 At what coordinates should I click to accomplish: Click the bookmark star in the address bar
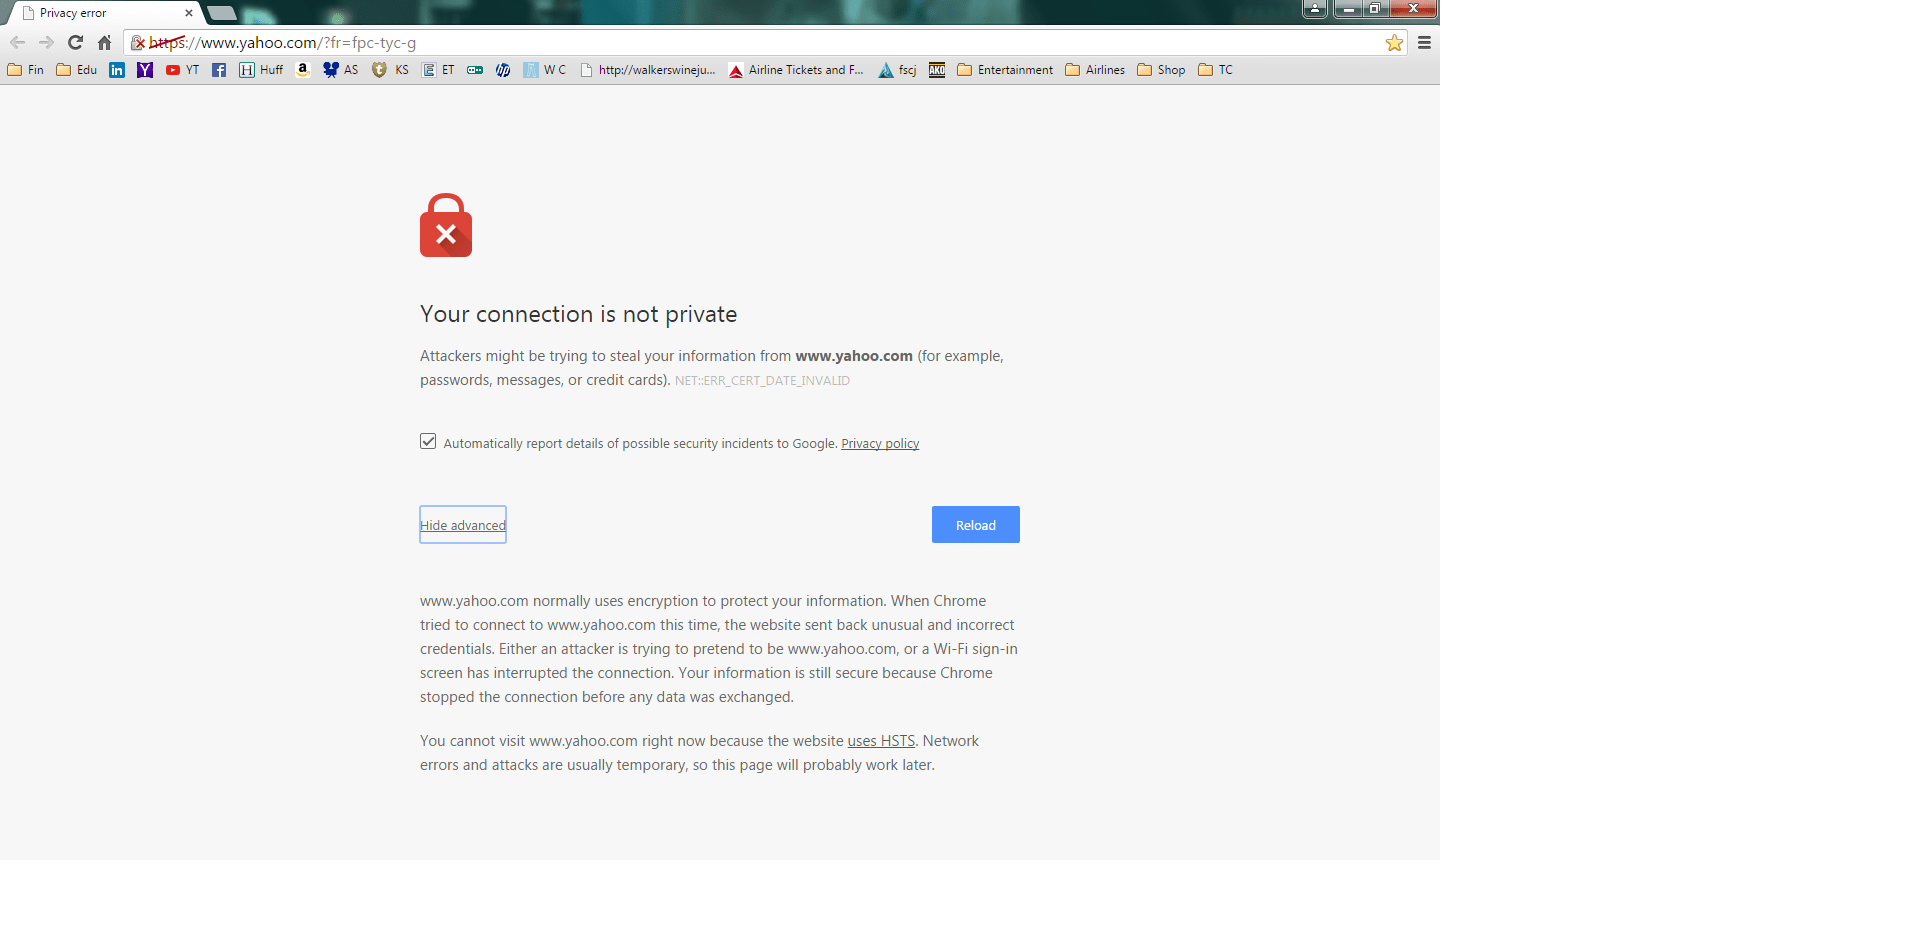(1393, 43)
